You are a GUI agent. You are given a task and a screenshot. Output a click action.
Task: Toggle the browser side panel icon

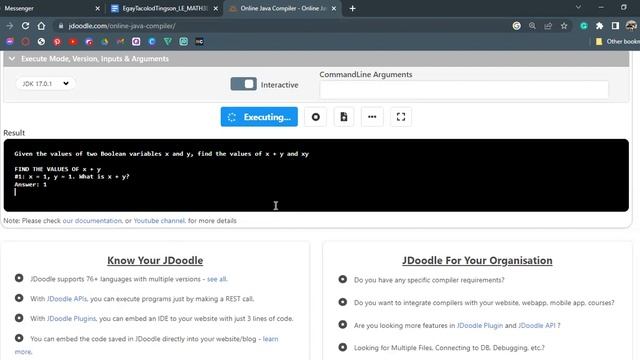[x=615, y=26]
